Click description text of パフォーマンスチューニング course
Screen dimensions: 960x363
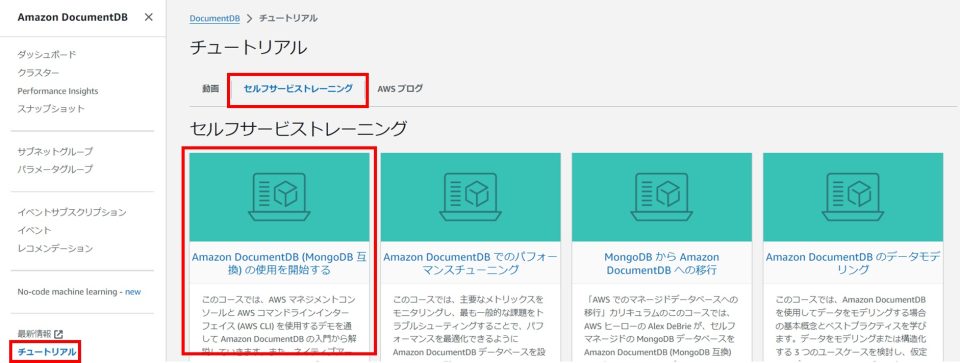[470, 327]
